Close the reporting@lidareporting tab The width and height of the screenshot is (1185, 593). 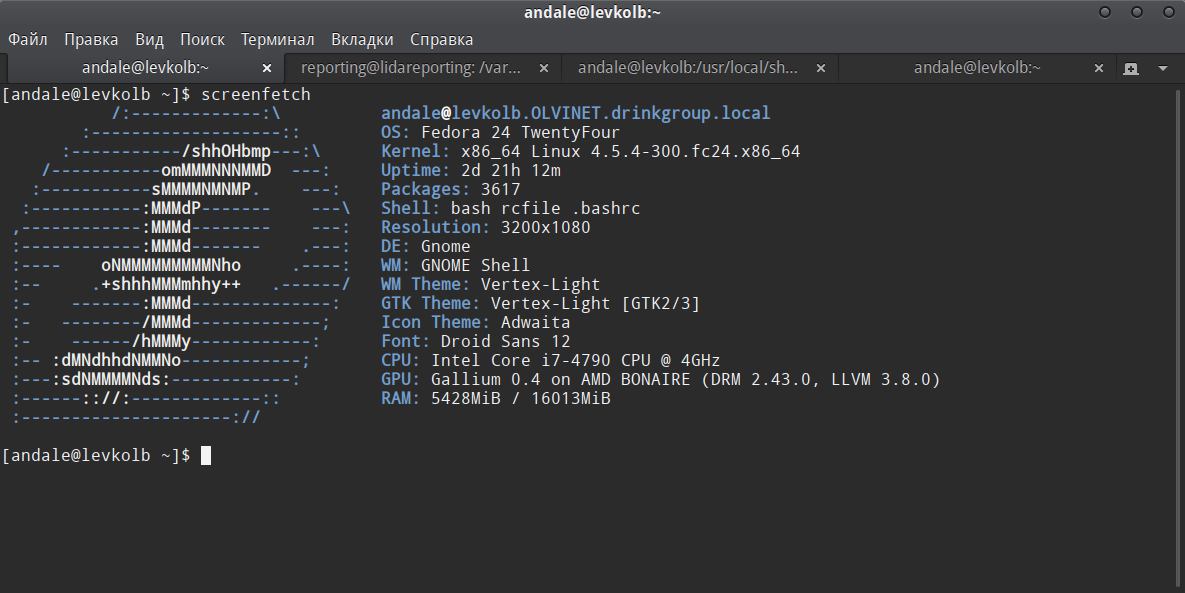[x=543, y=68]
